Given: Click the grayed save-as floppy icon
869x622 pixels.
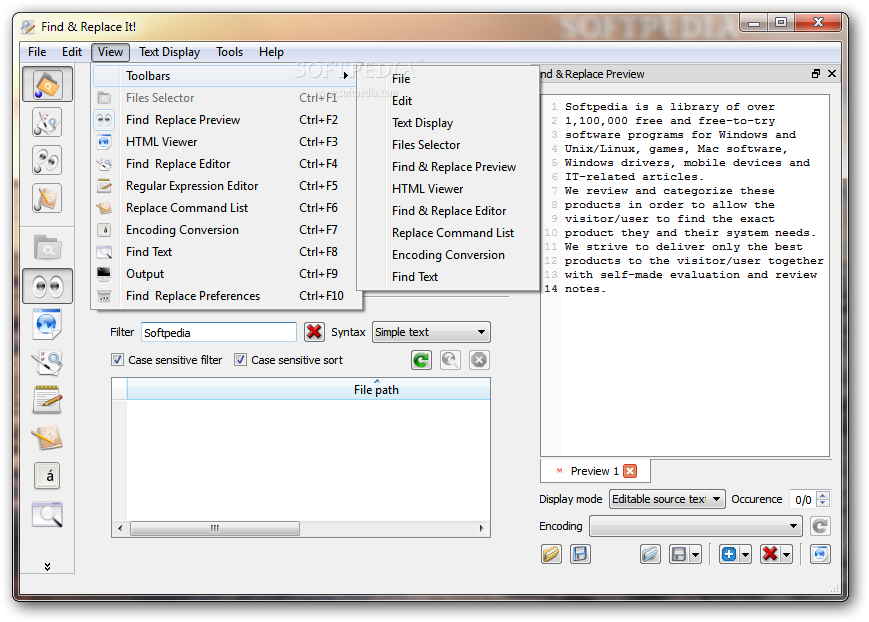Looking at the screenshot, I should pyautogui.click(x=679, y=554).
